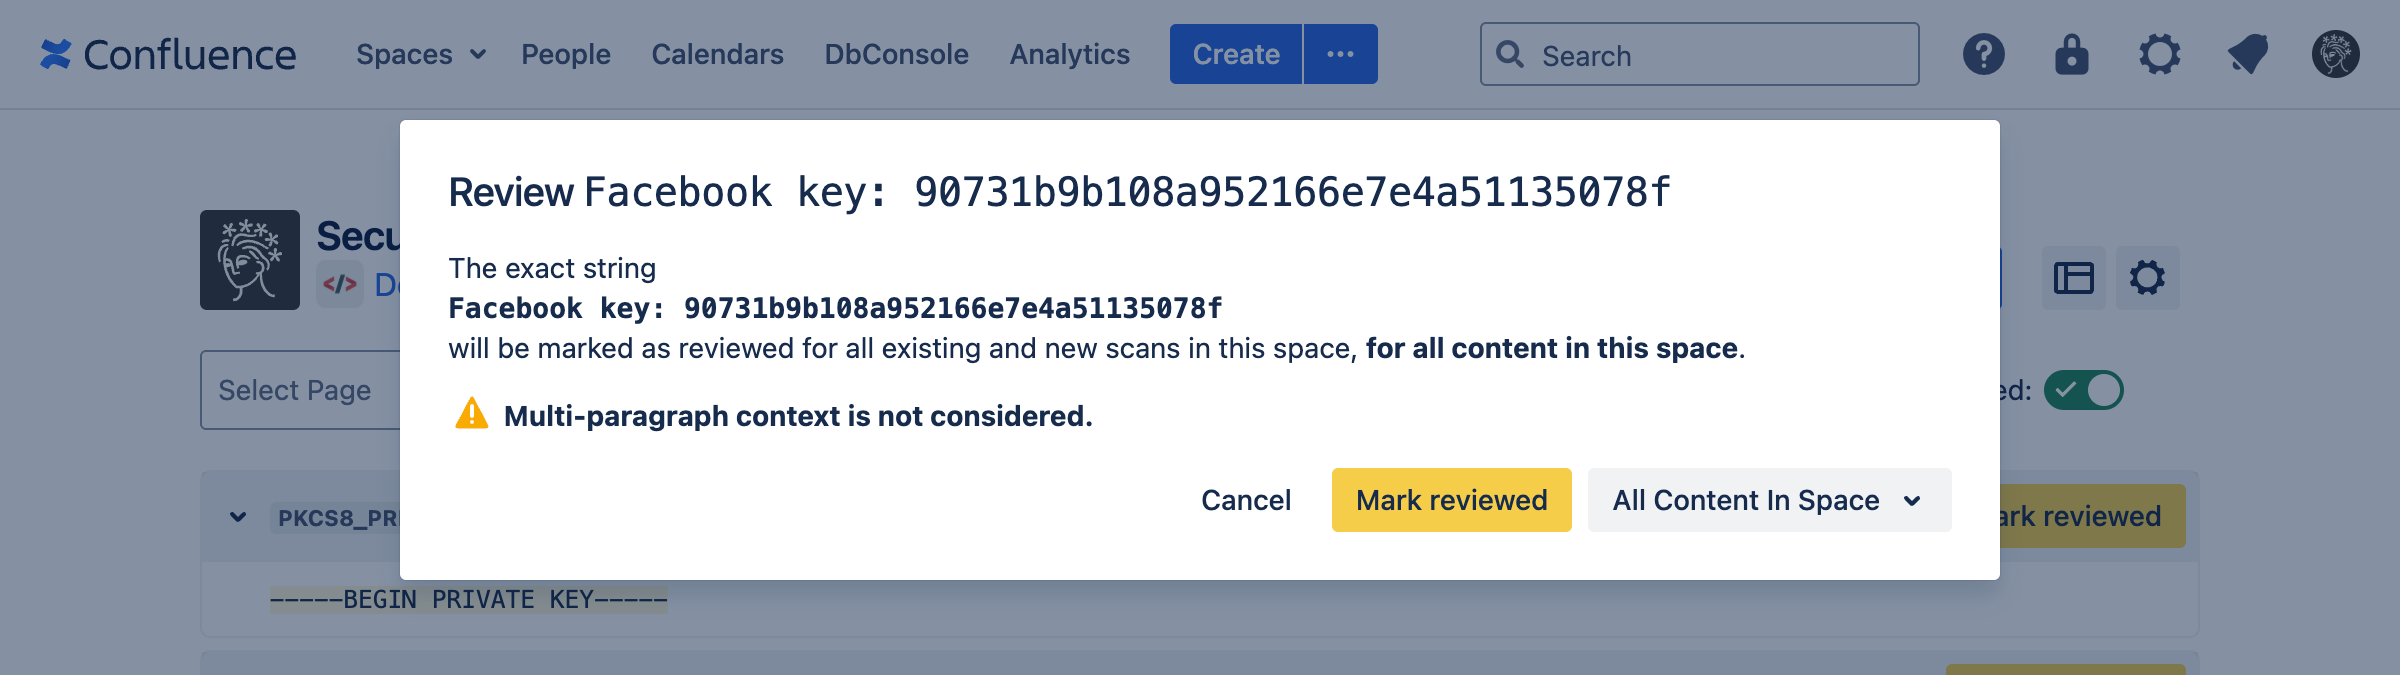Open the Spaces dropdown menu

pyautogui.click(x=421, y=54)
